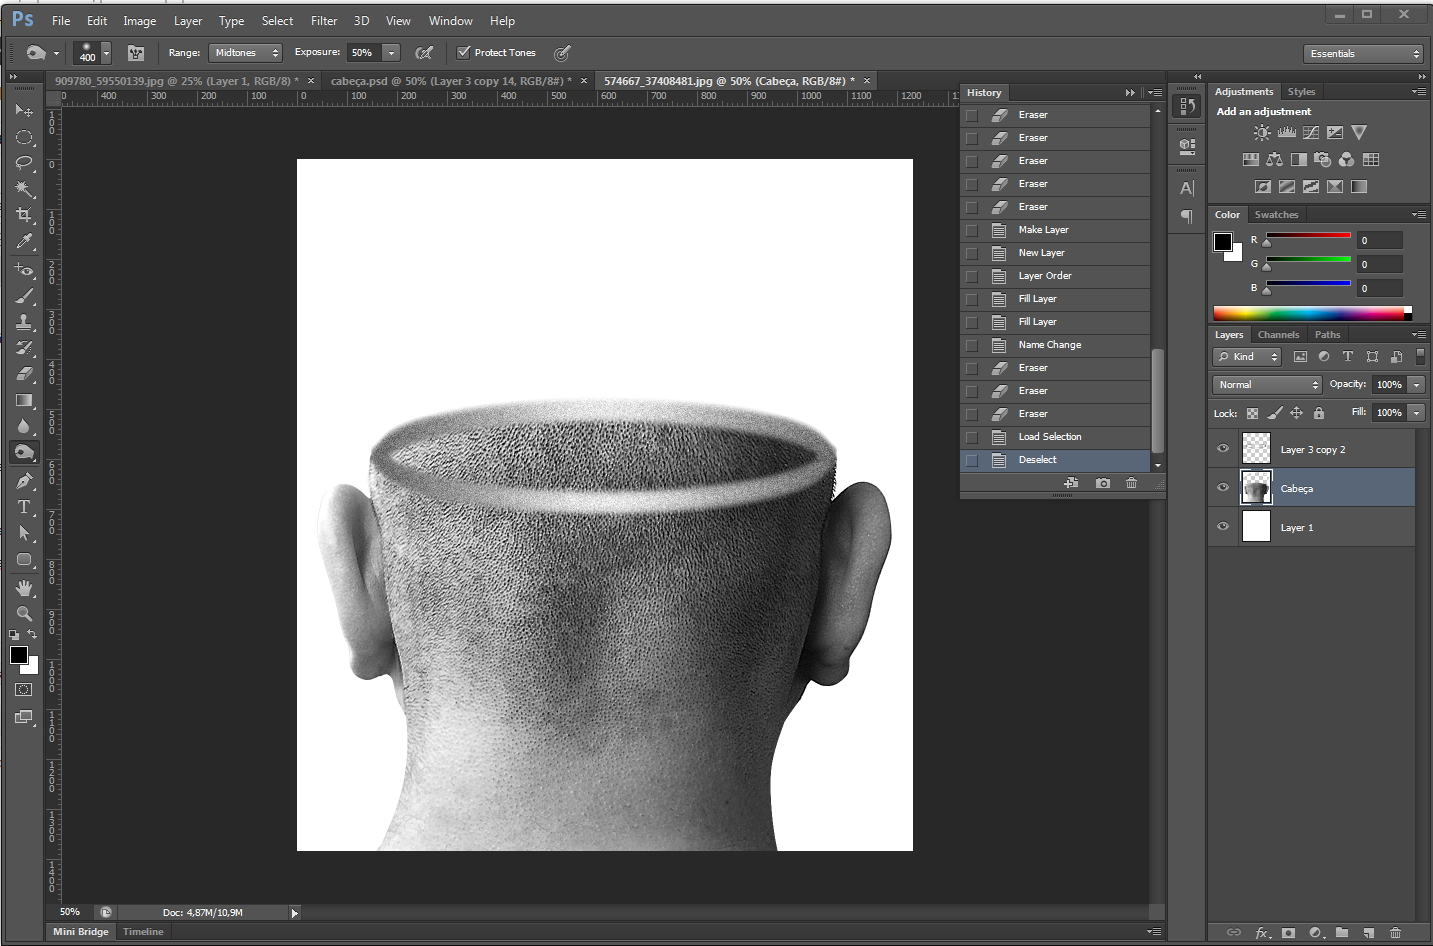Viewport: 1433px width, 946px height.
Task: Select the Horizontal Type tool
Action: point(24,507)
